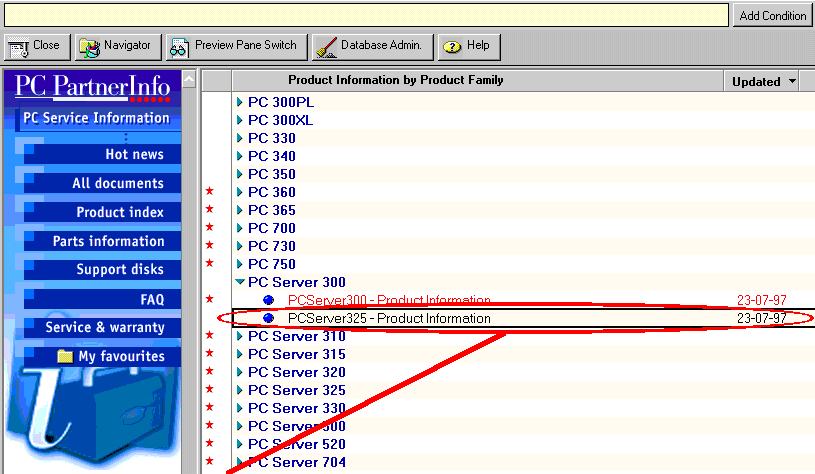Click the blue bullet beside PCServer325 document
The width and height of the screenshot is (815, 474).
click(x=268, y=318)
